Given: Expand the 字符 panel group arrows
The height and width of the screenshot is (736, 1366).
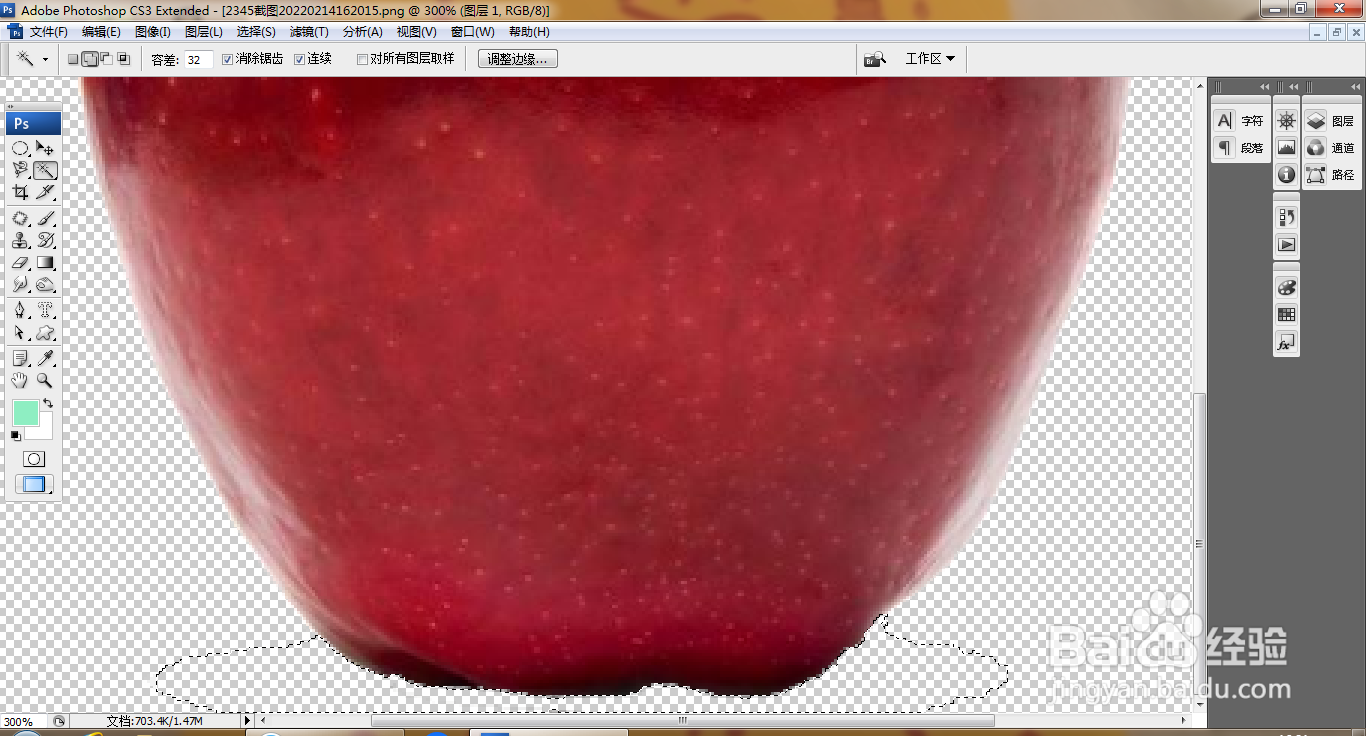Looking at the screenshot, I should click(x=1265, y=87).
